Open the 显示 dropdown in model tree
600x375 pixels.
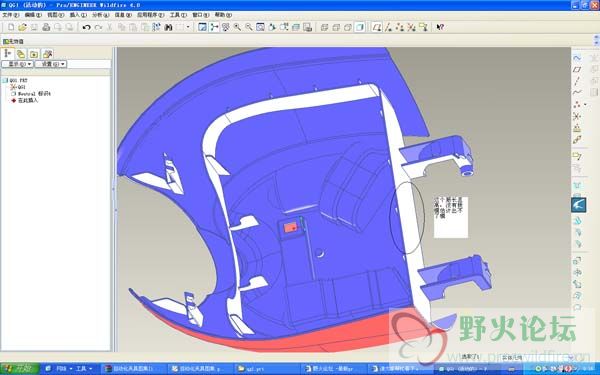tap(18, 64)
